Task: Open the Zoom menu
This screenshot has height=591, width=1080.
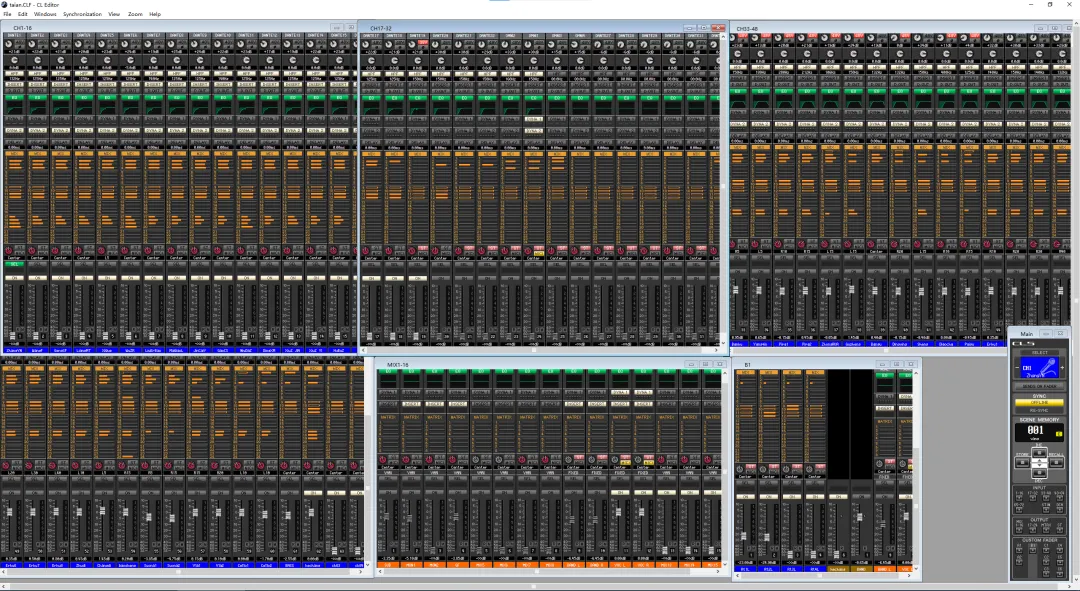Action: [135, 14]
